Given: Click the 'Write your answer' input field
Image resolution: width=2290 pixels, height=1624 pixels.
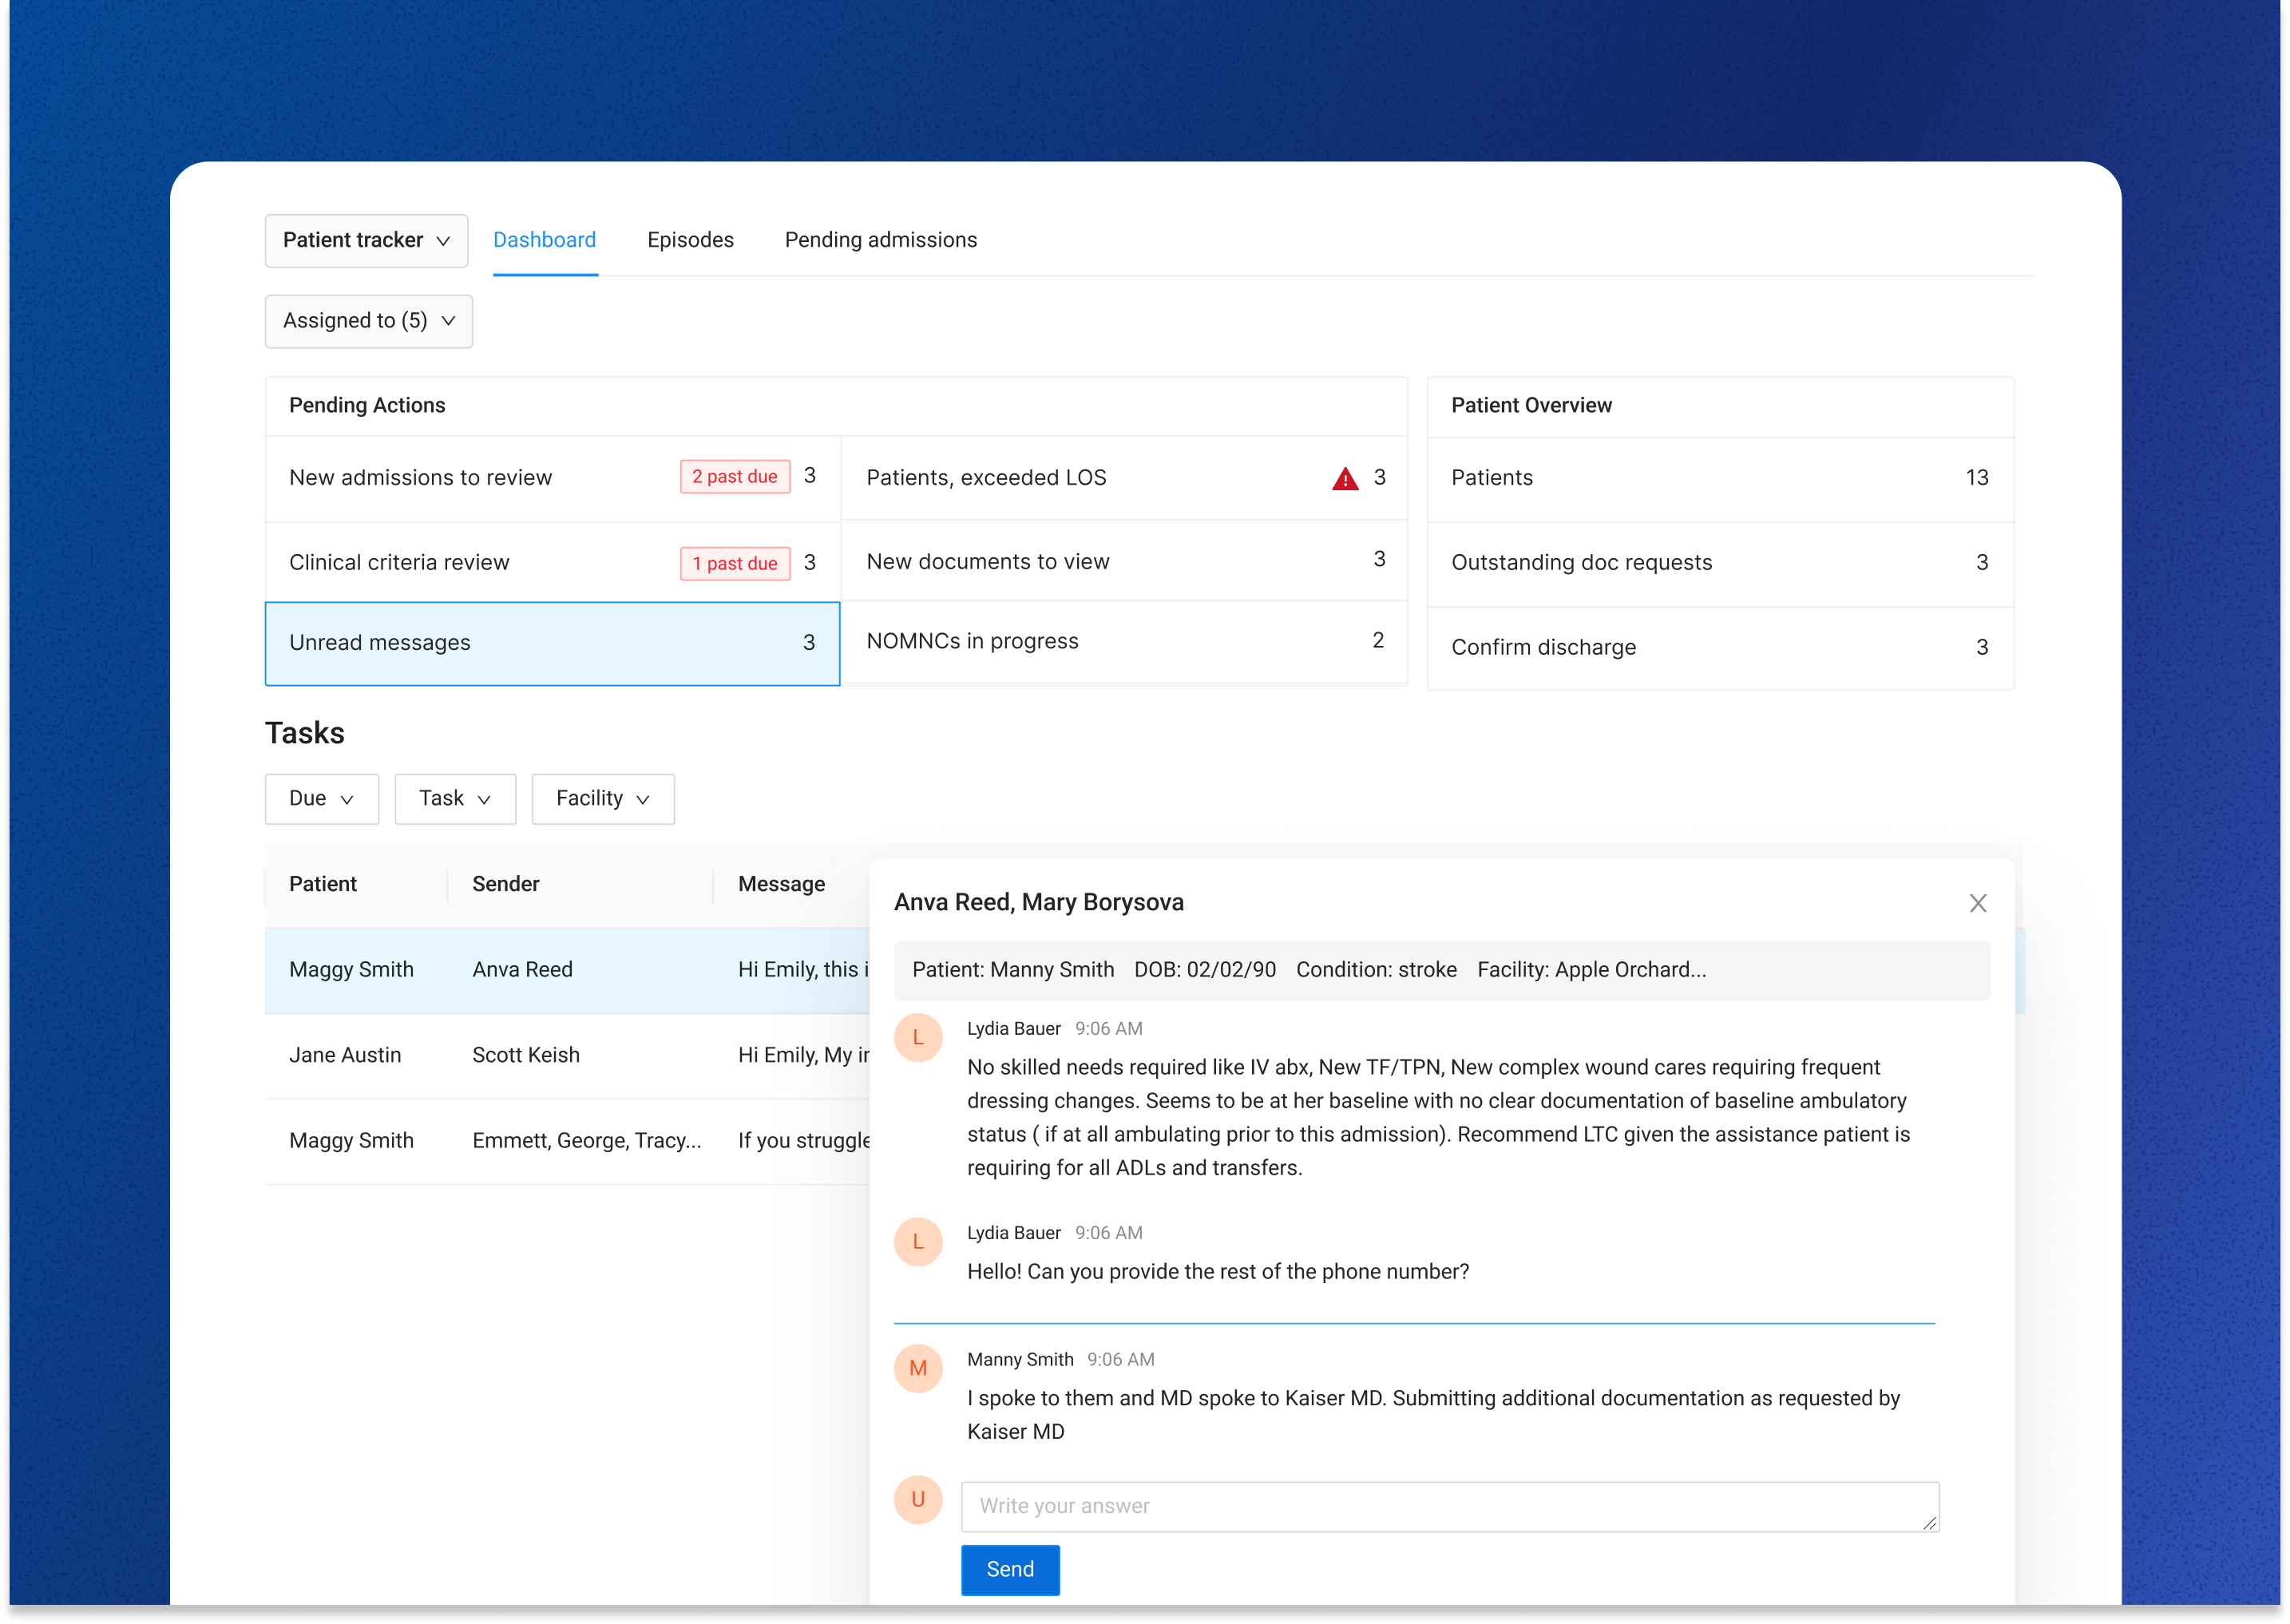Looking at the screenshot, I should click(x=1448, y=1506).
